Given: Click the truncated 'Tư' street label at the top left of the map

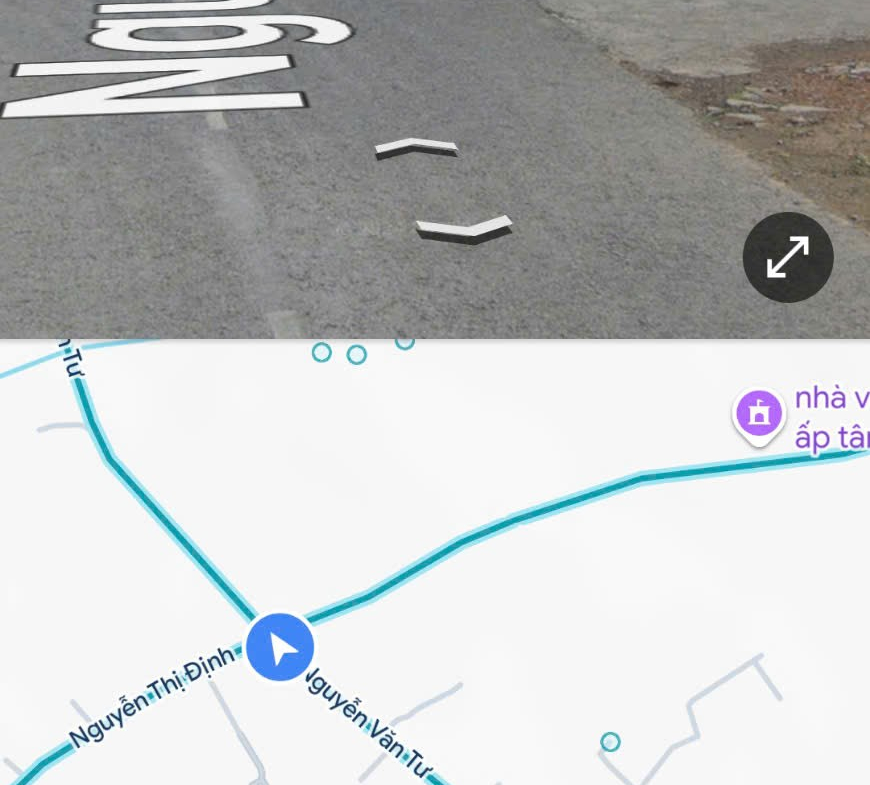Looking at the screenshot, I should coord(72,359).
